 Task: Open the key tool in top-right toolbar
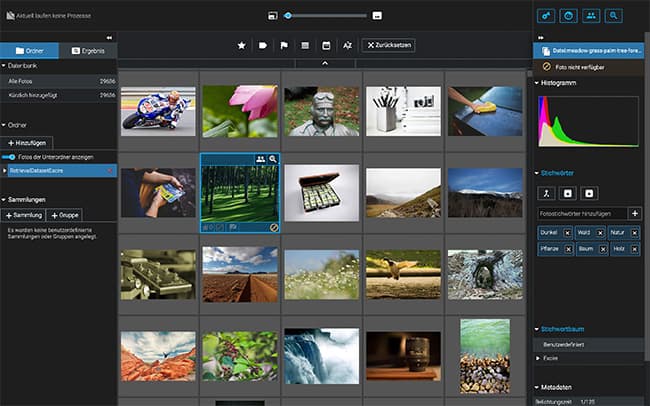click(546, 16)
